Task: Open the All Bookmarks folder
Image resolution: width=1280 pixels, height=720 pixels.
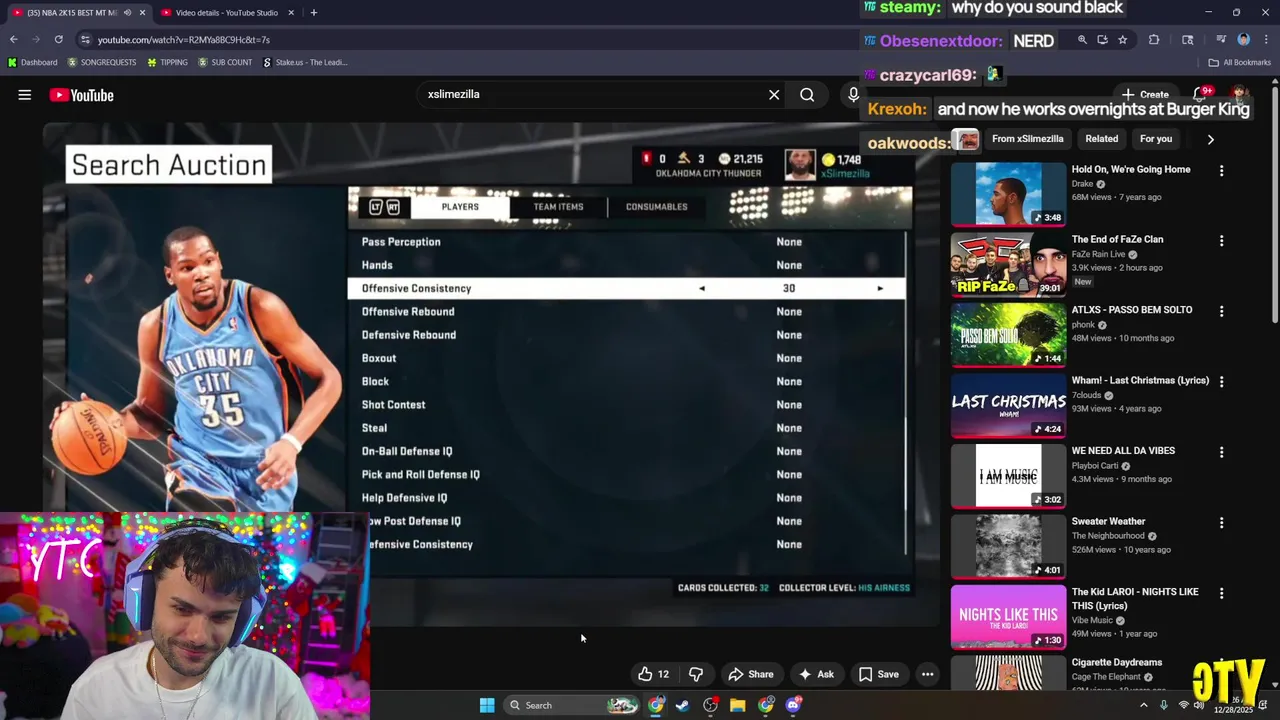Action: click(x=1240, y=62)
